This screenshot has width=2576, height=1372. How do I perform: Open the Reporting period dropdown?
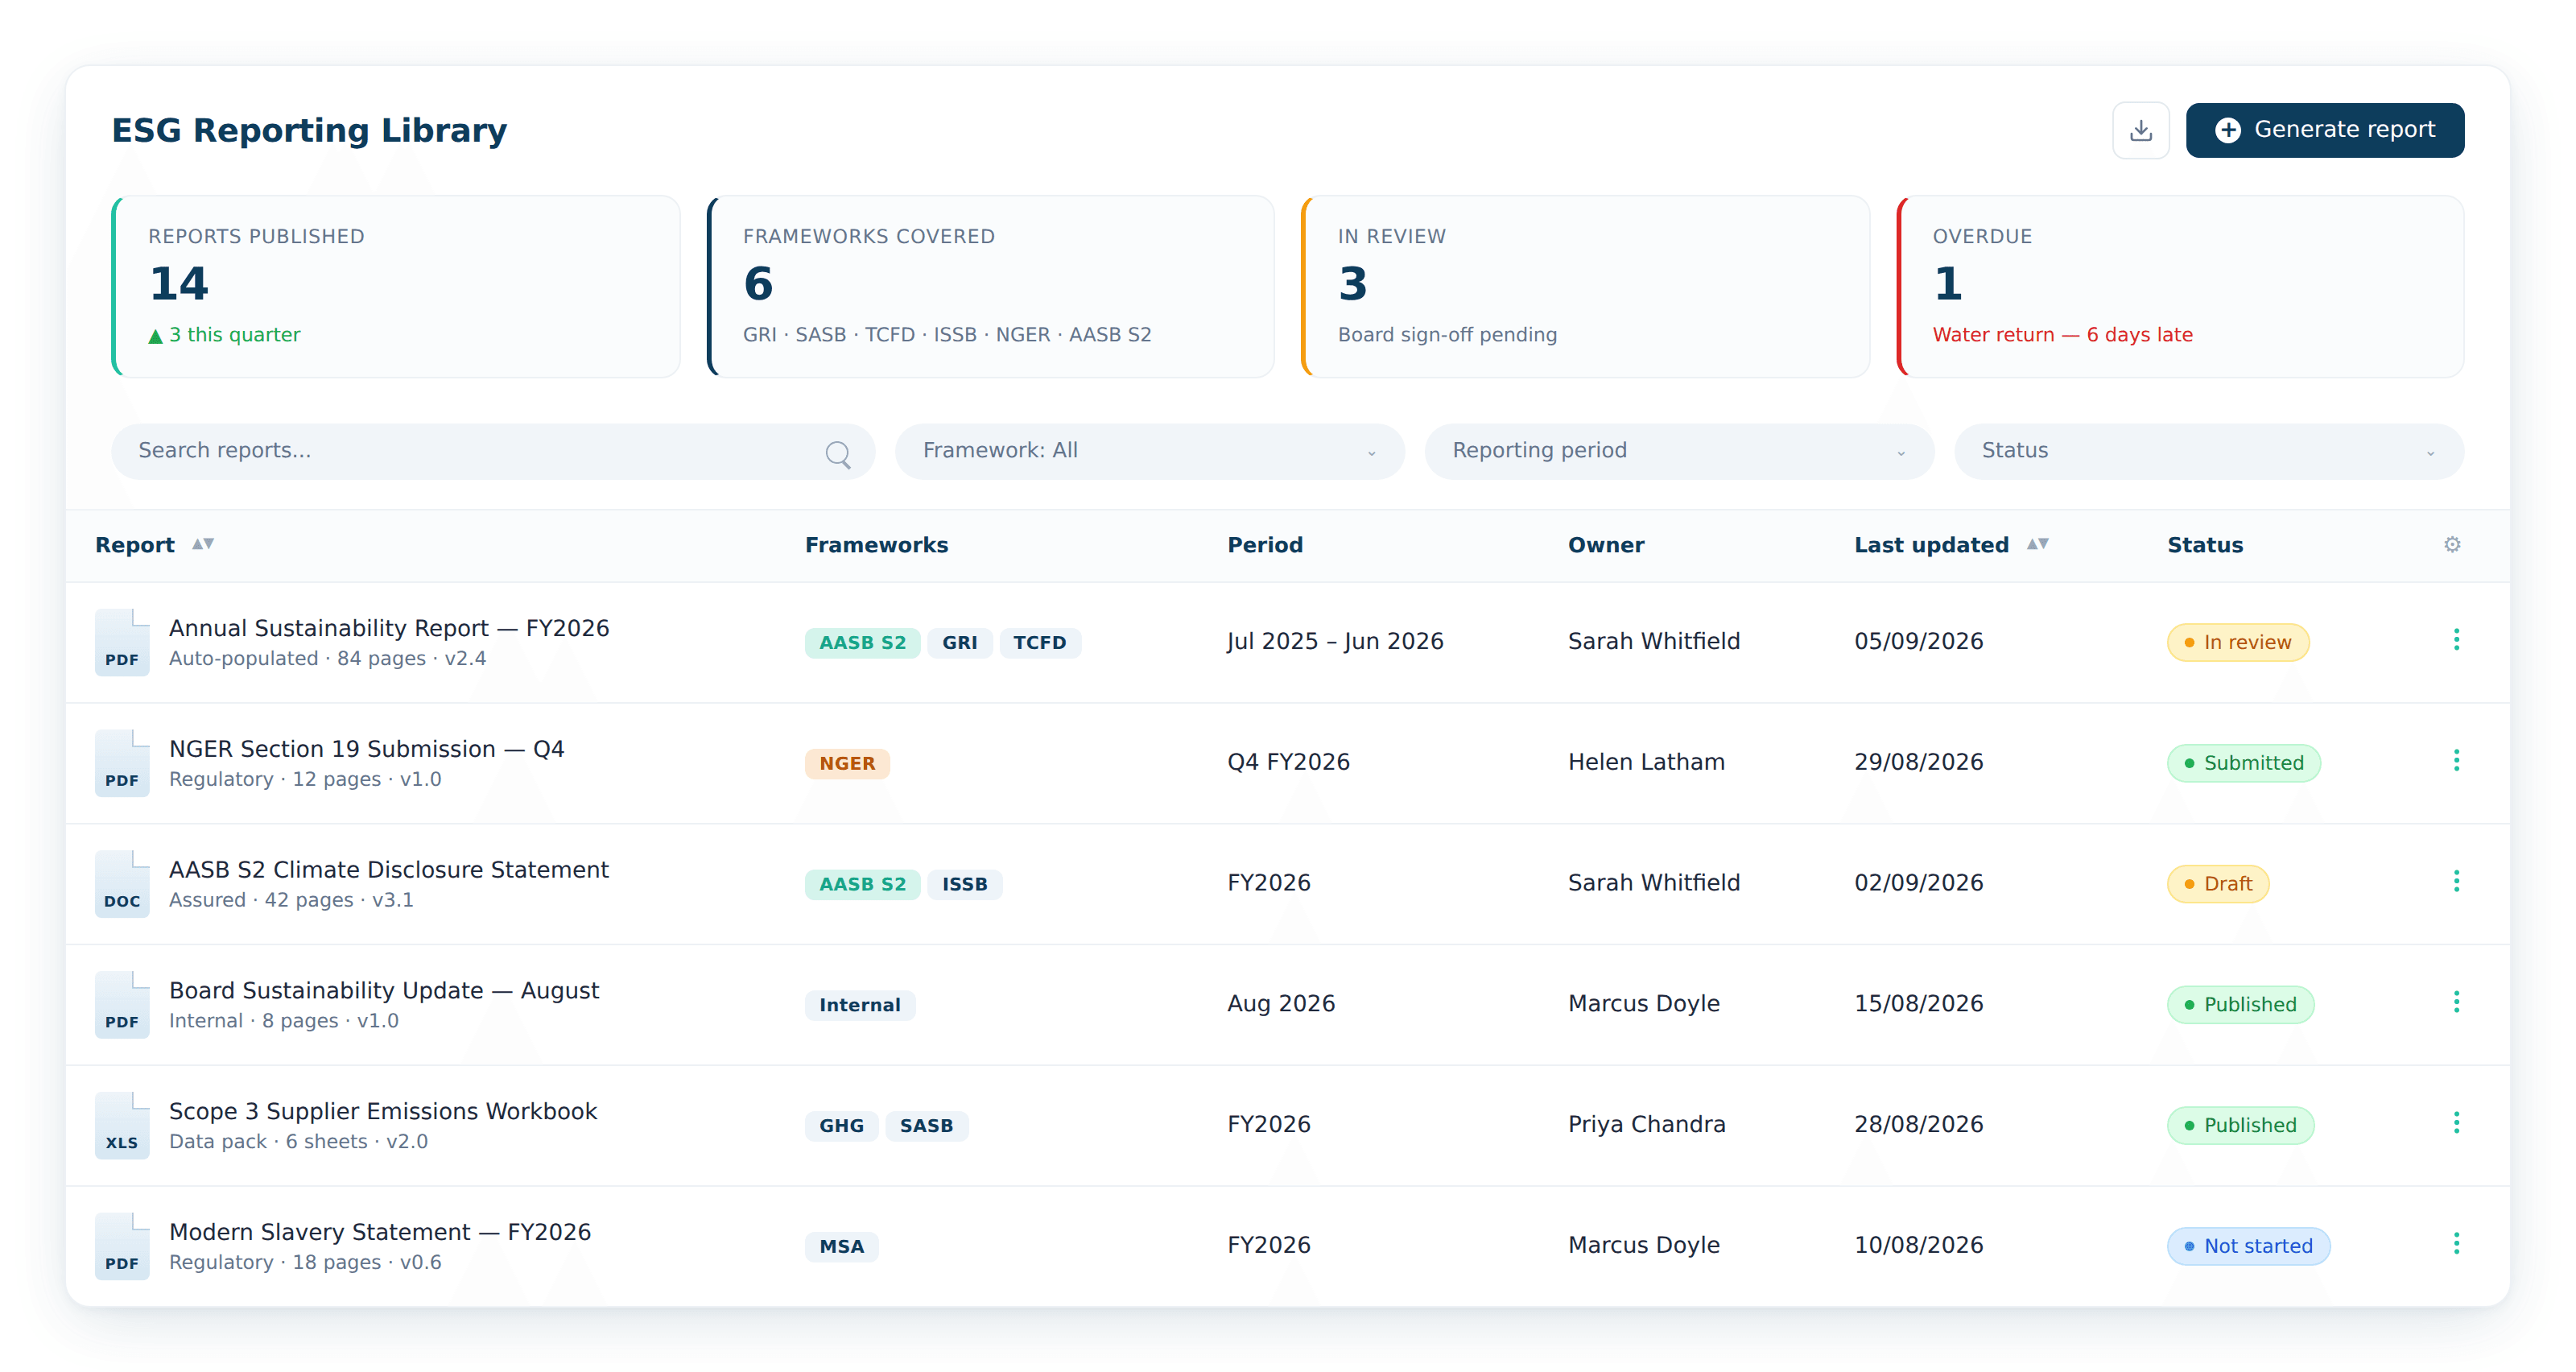click(x=1679, y=451)
